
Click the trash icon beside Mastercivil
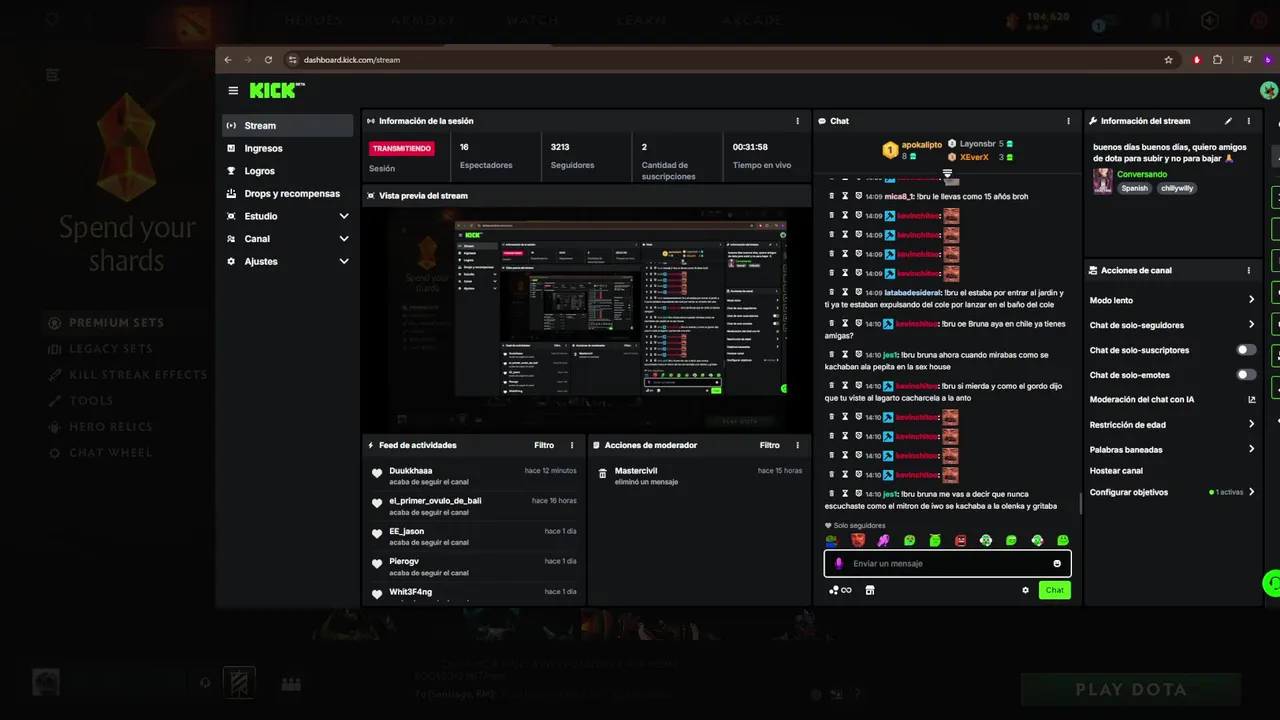pyautogui.click(x=602, y=473)
